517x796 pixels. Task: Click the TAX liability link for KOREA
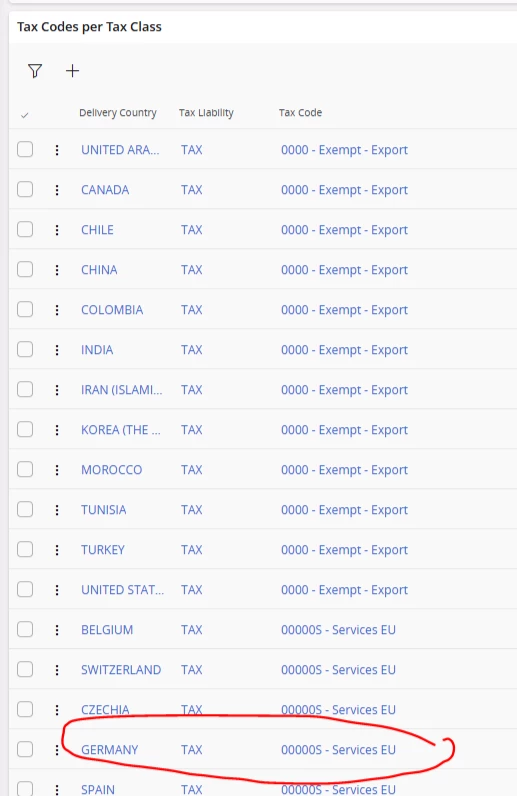point(191,430)
